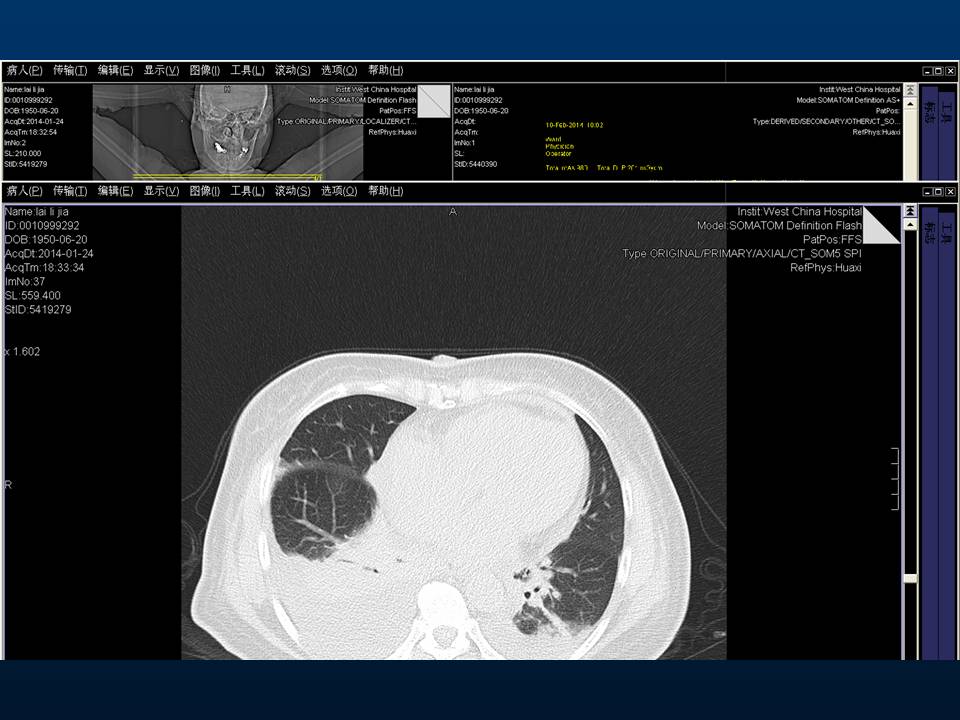Open 显示(V) menu in lower menu bar
960x720 pixels.
(161, 190)
